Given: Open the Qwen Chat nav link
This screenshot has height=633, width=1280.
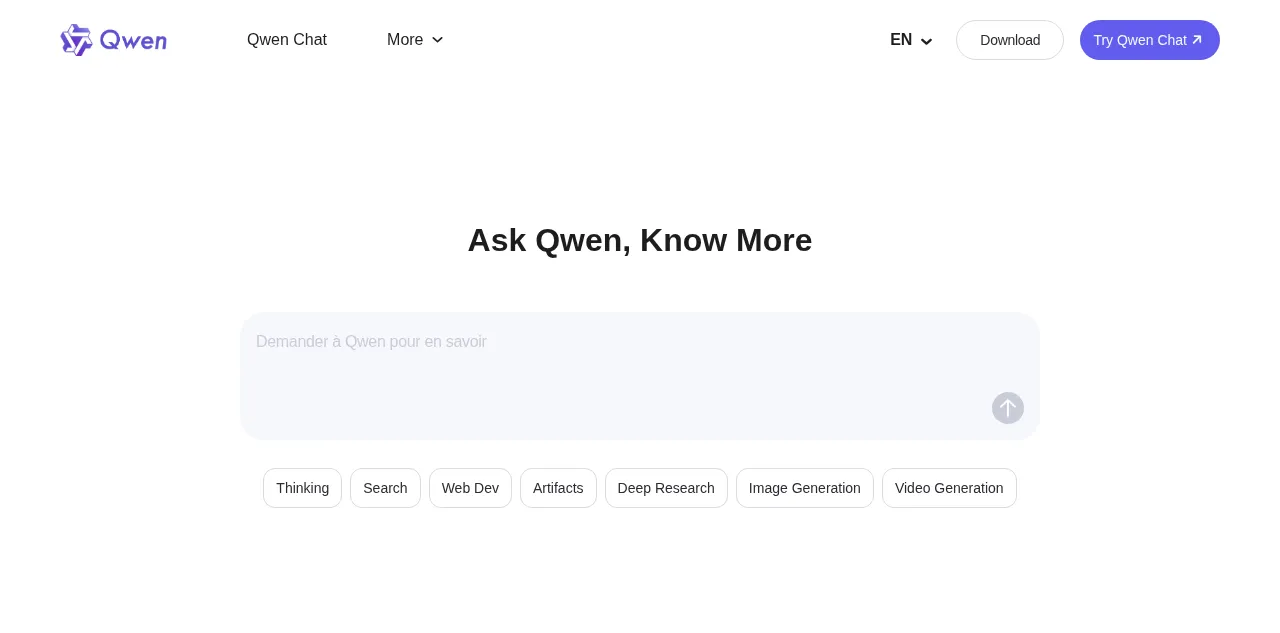Looking at the screenshot, I should tap(287, 40).
